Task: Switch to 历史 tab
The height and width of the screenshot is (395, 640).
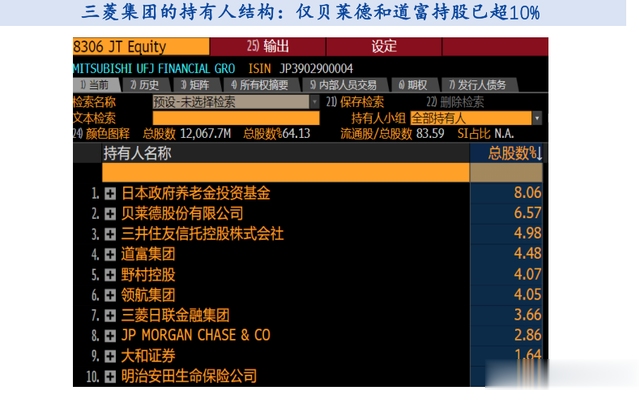Action: (x=144, y=85)
